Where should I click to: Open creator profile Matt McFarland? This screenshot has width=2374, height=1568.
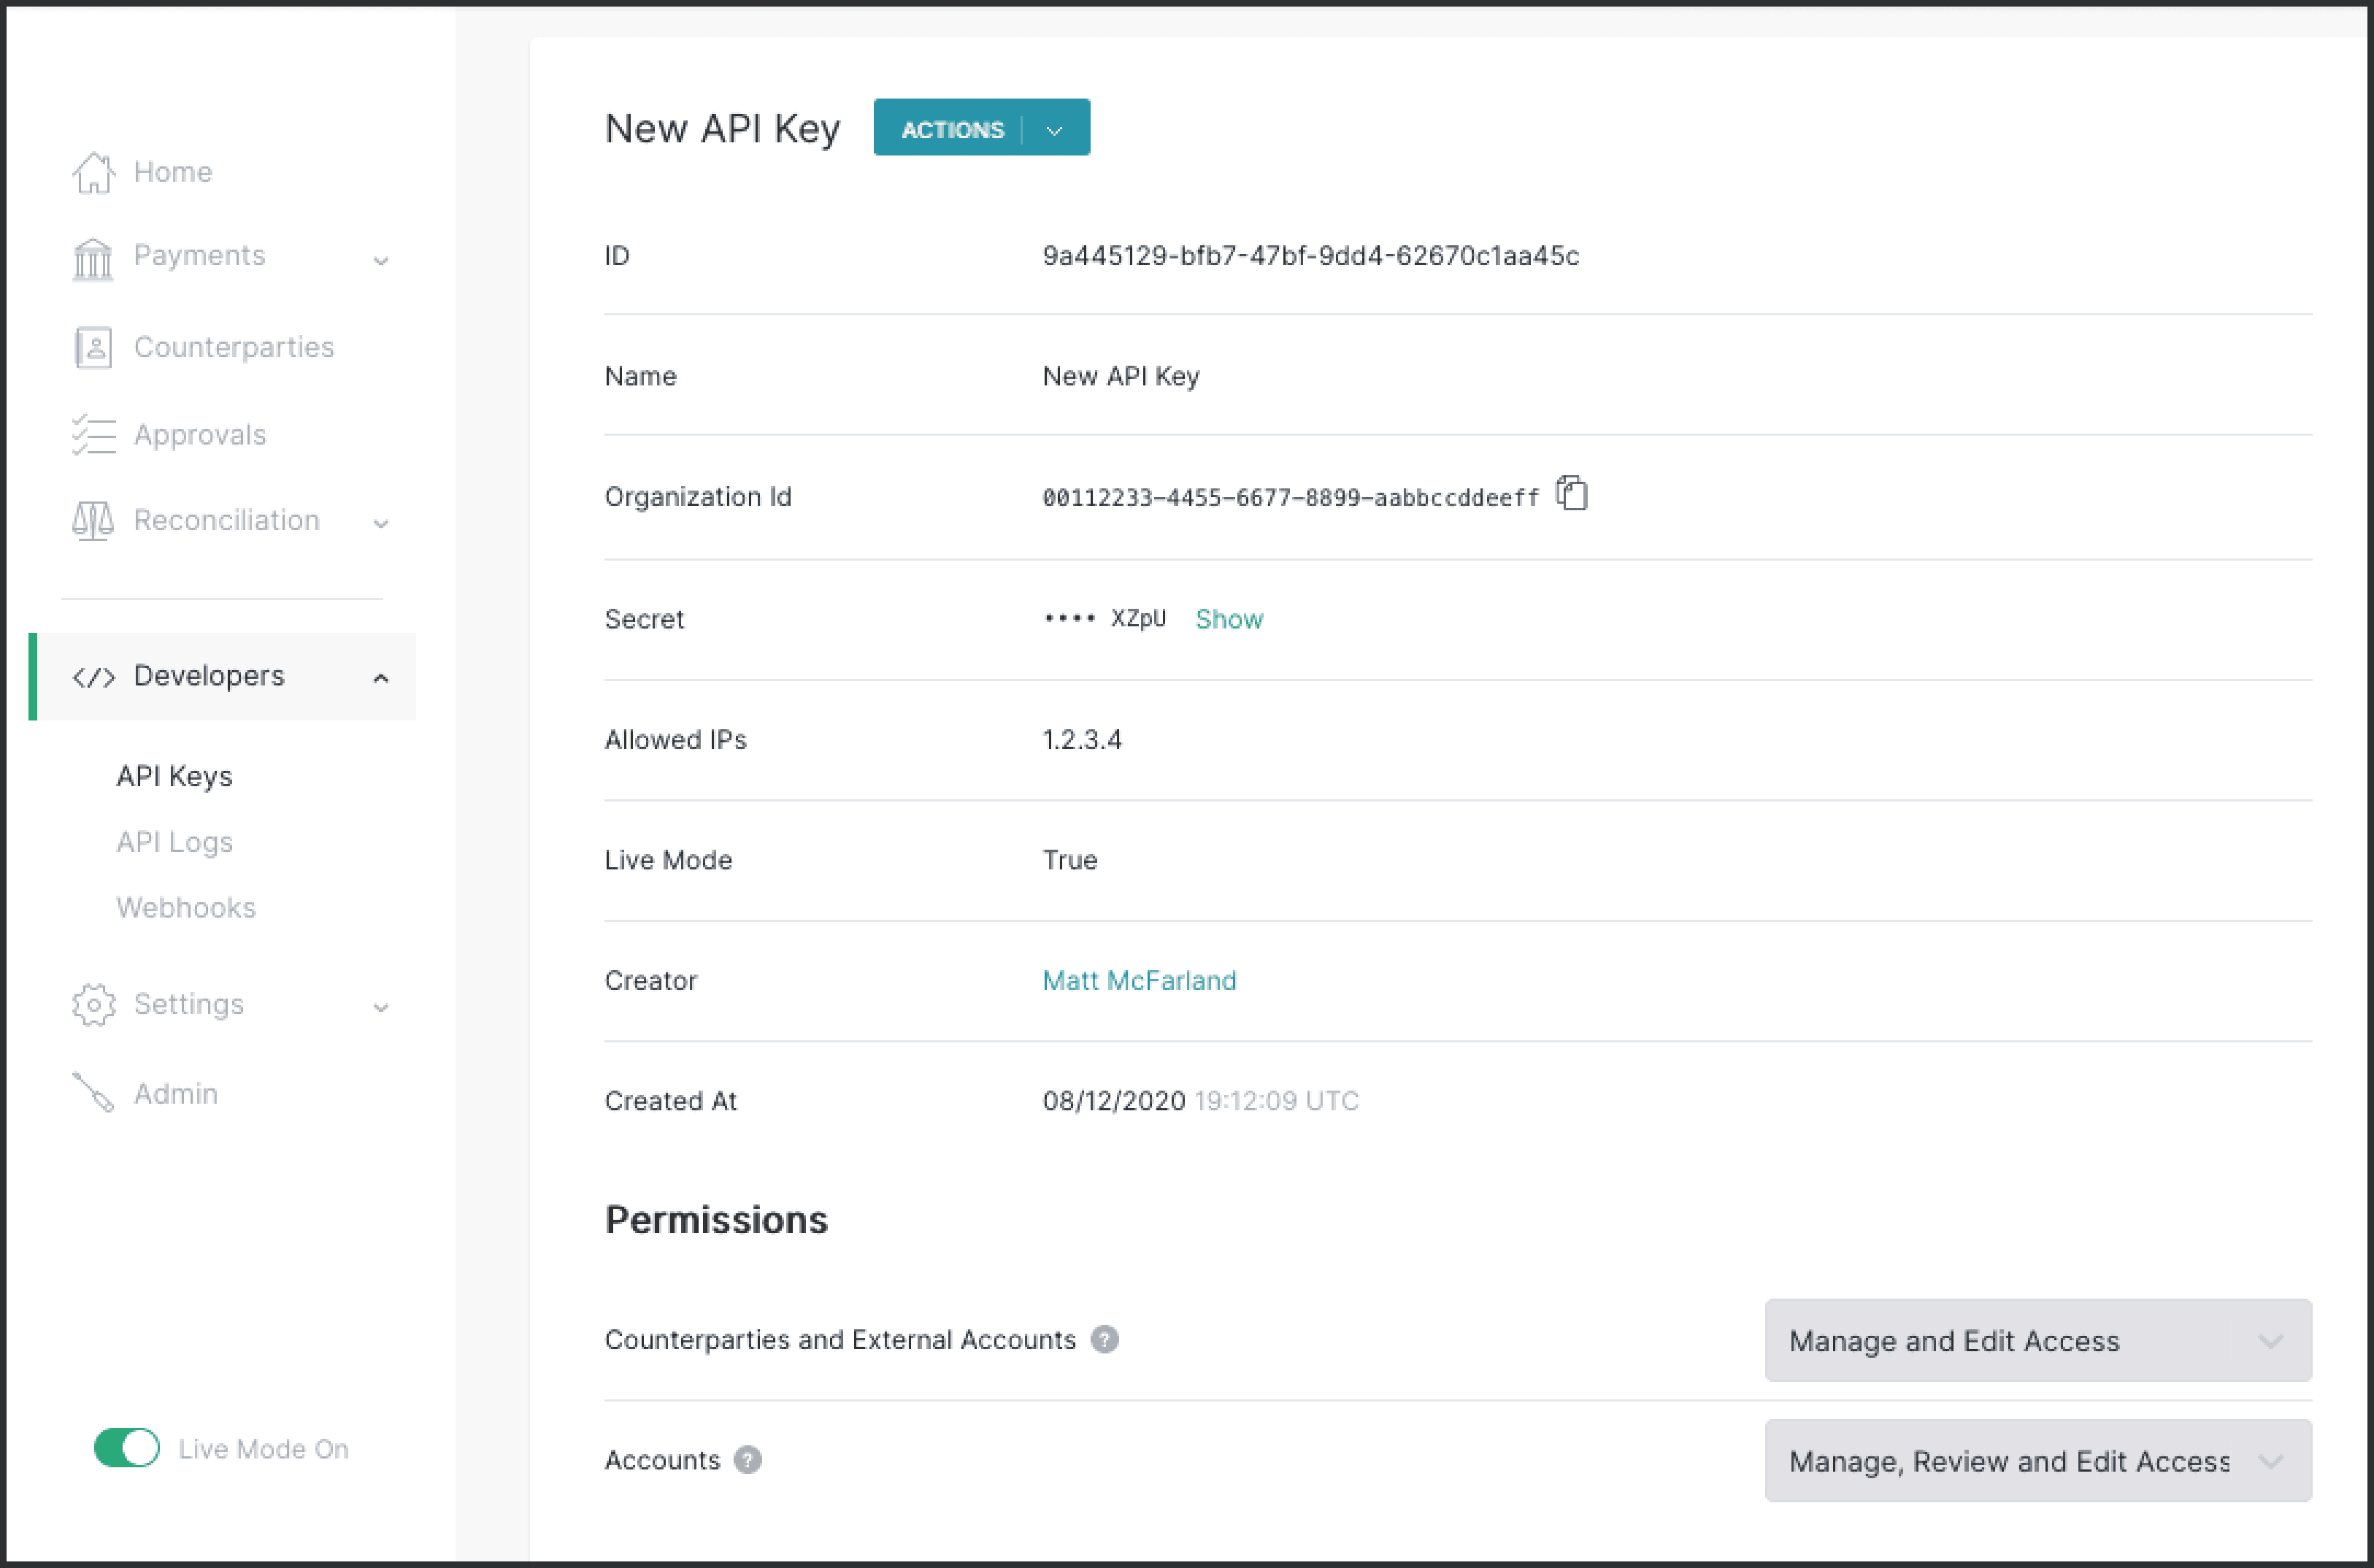pyautogui.click(x=1139, y=980)
